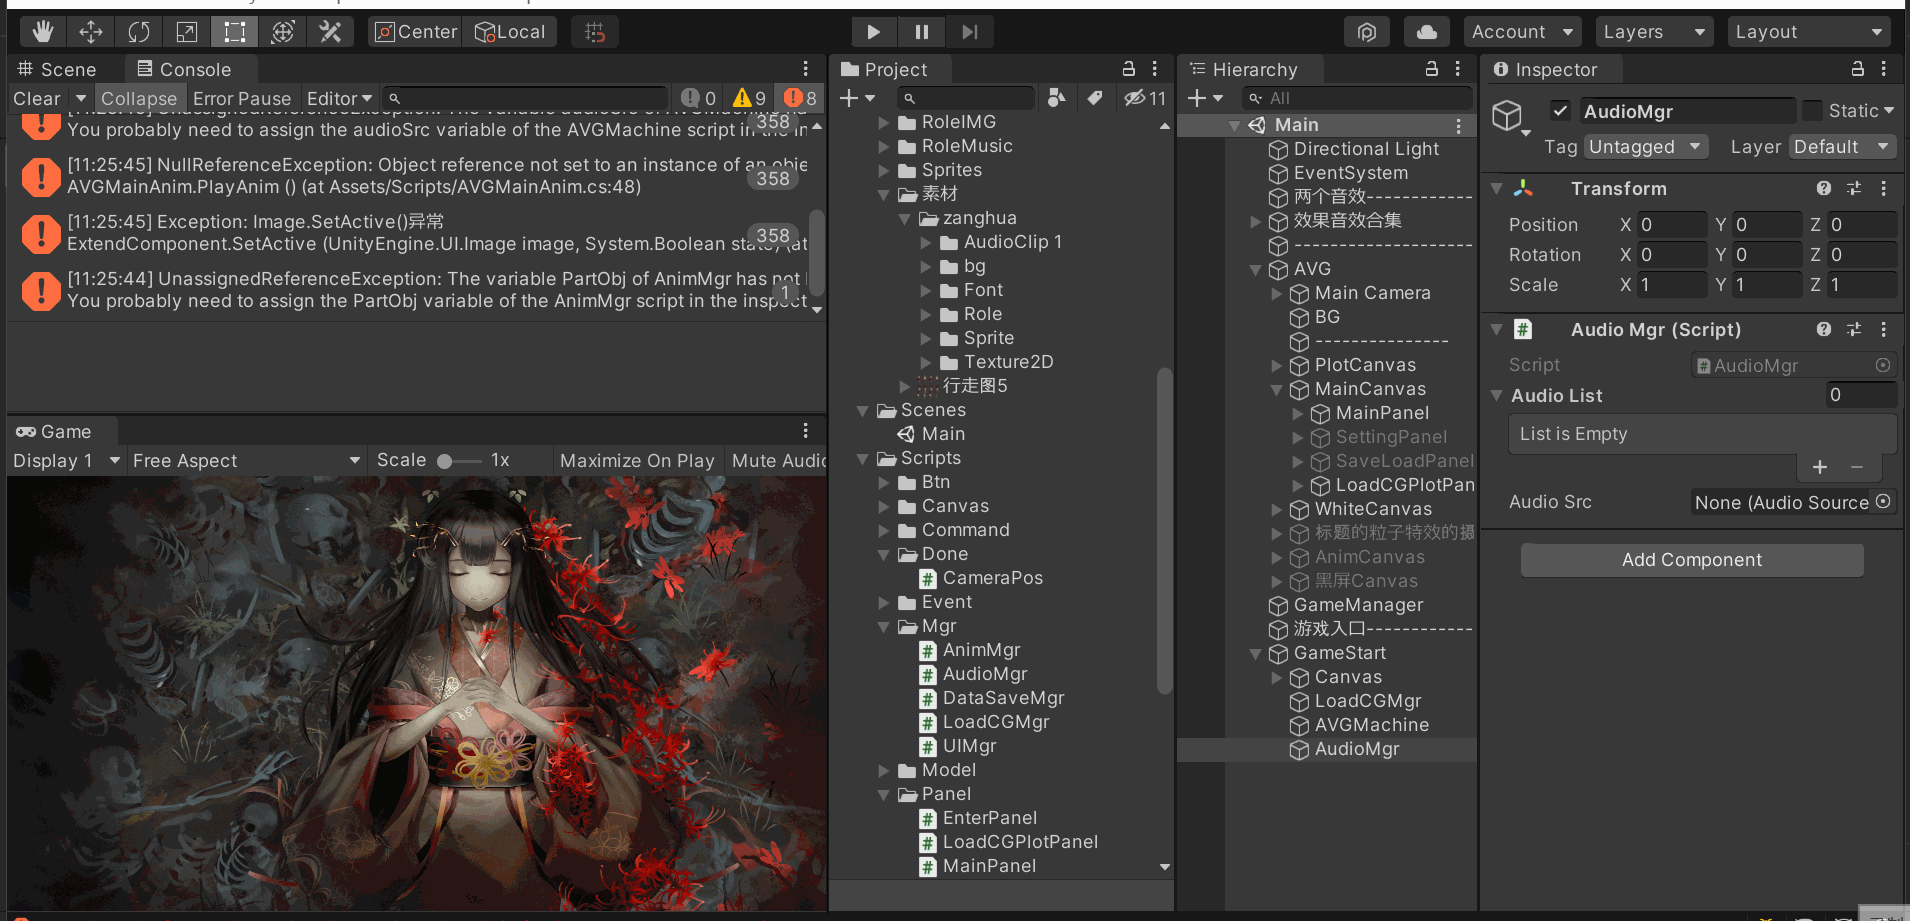
Task: Collapse the Mgr folder
Action: pos(883,626)
